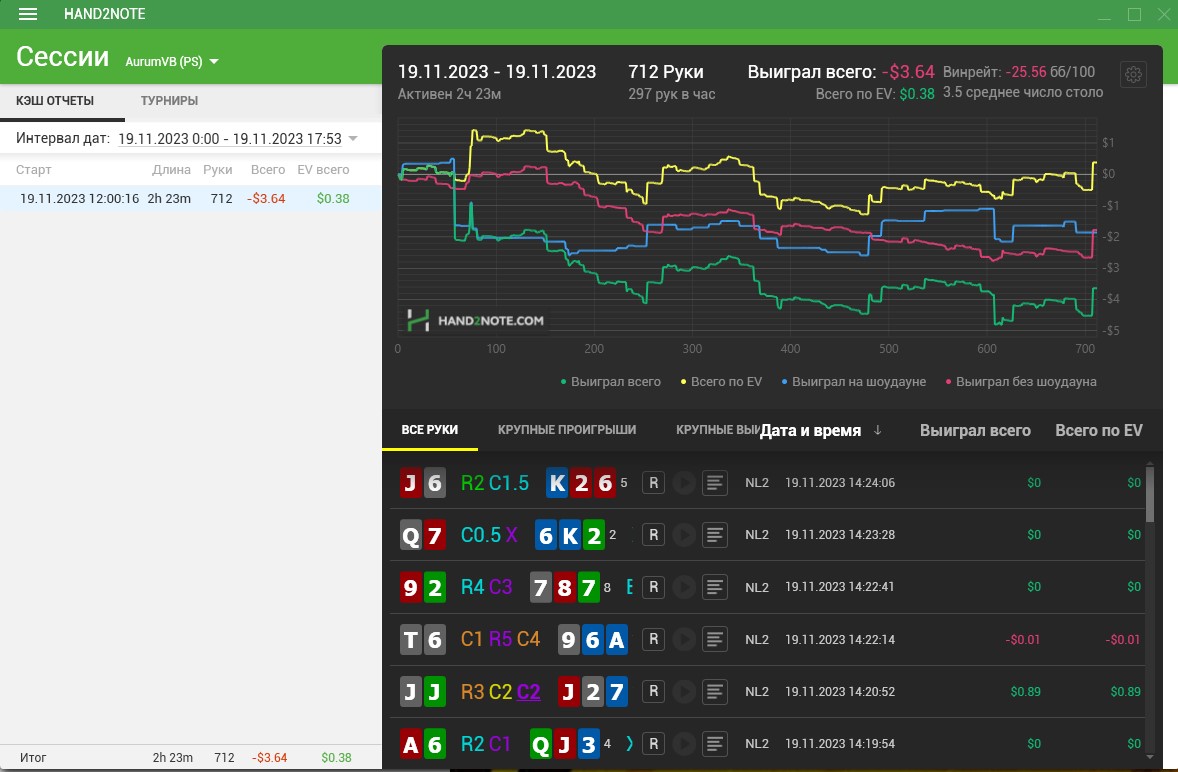The height and width of the screenshot is (772, 1178).
Task: Sort hands by 'Выиграл всего' column
Action: [x=975, y=430]
